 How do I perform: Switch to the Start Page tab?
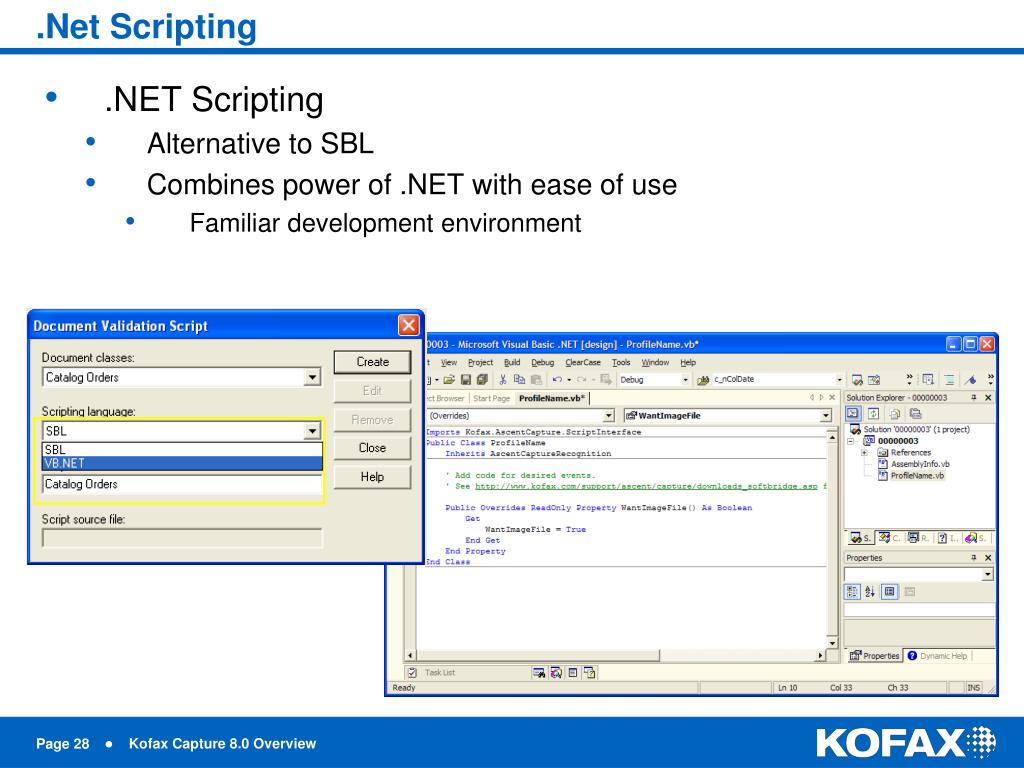point(491,398)
